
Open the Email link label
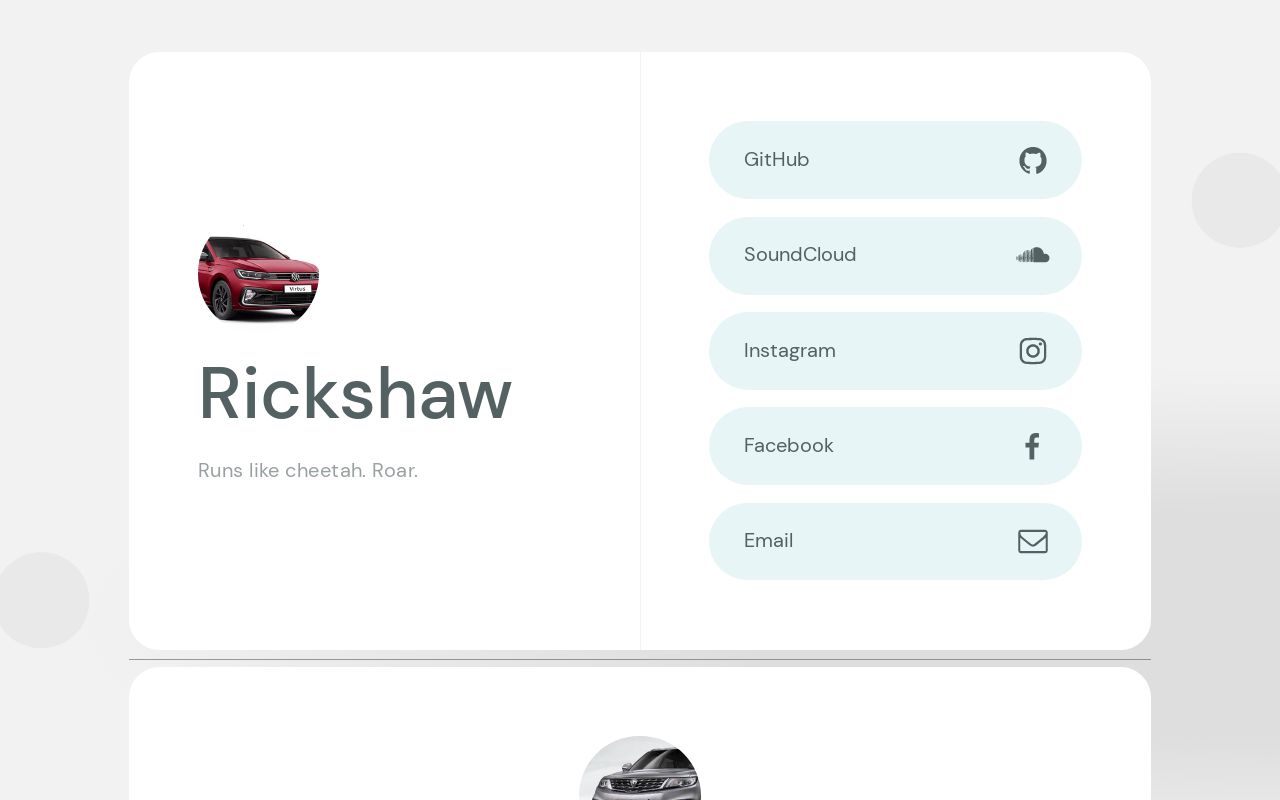(769, 541)
